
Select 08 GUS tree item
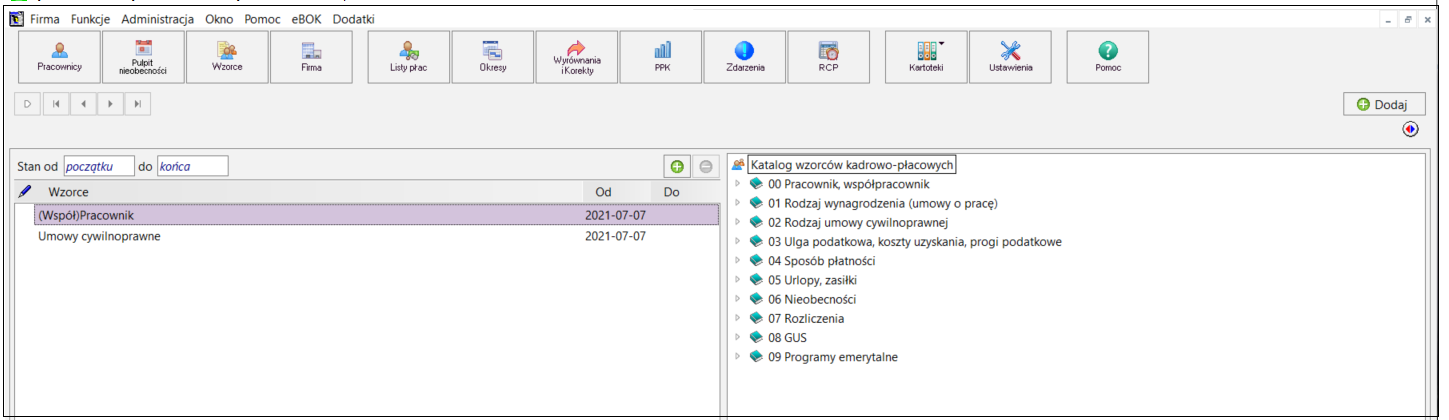pyautogui.click(x=787, y=338)
